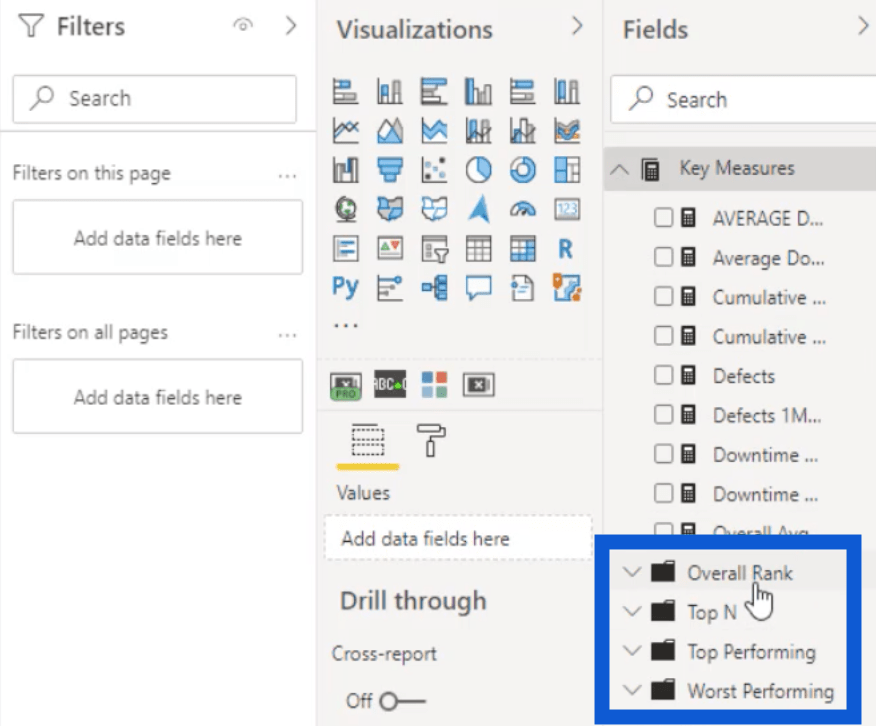
Task: Collapse the Fields pane arrow
Action: [x=864, y=26]
